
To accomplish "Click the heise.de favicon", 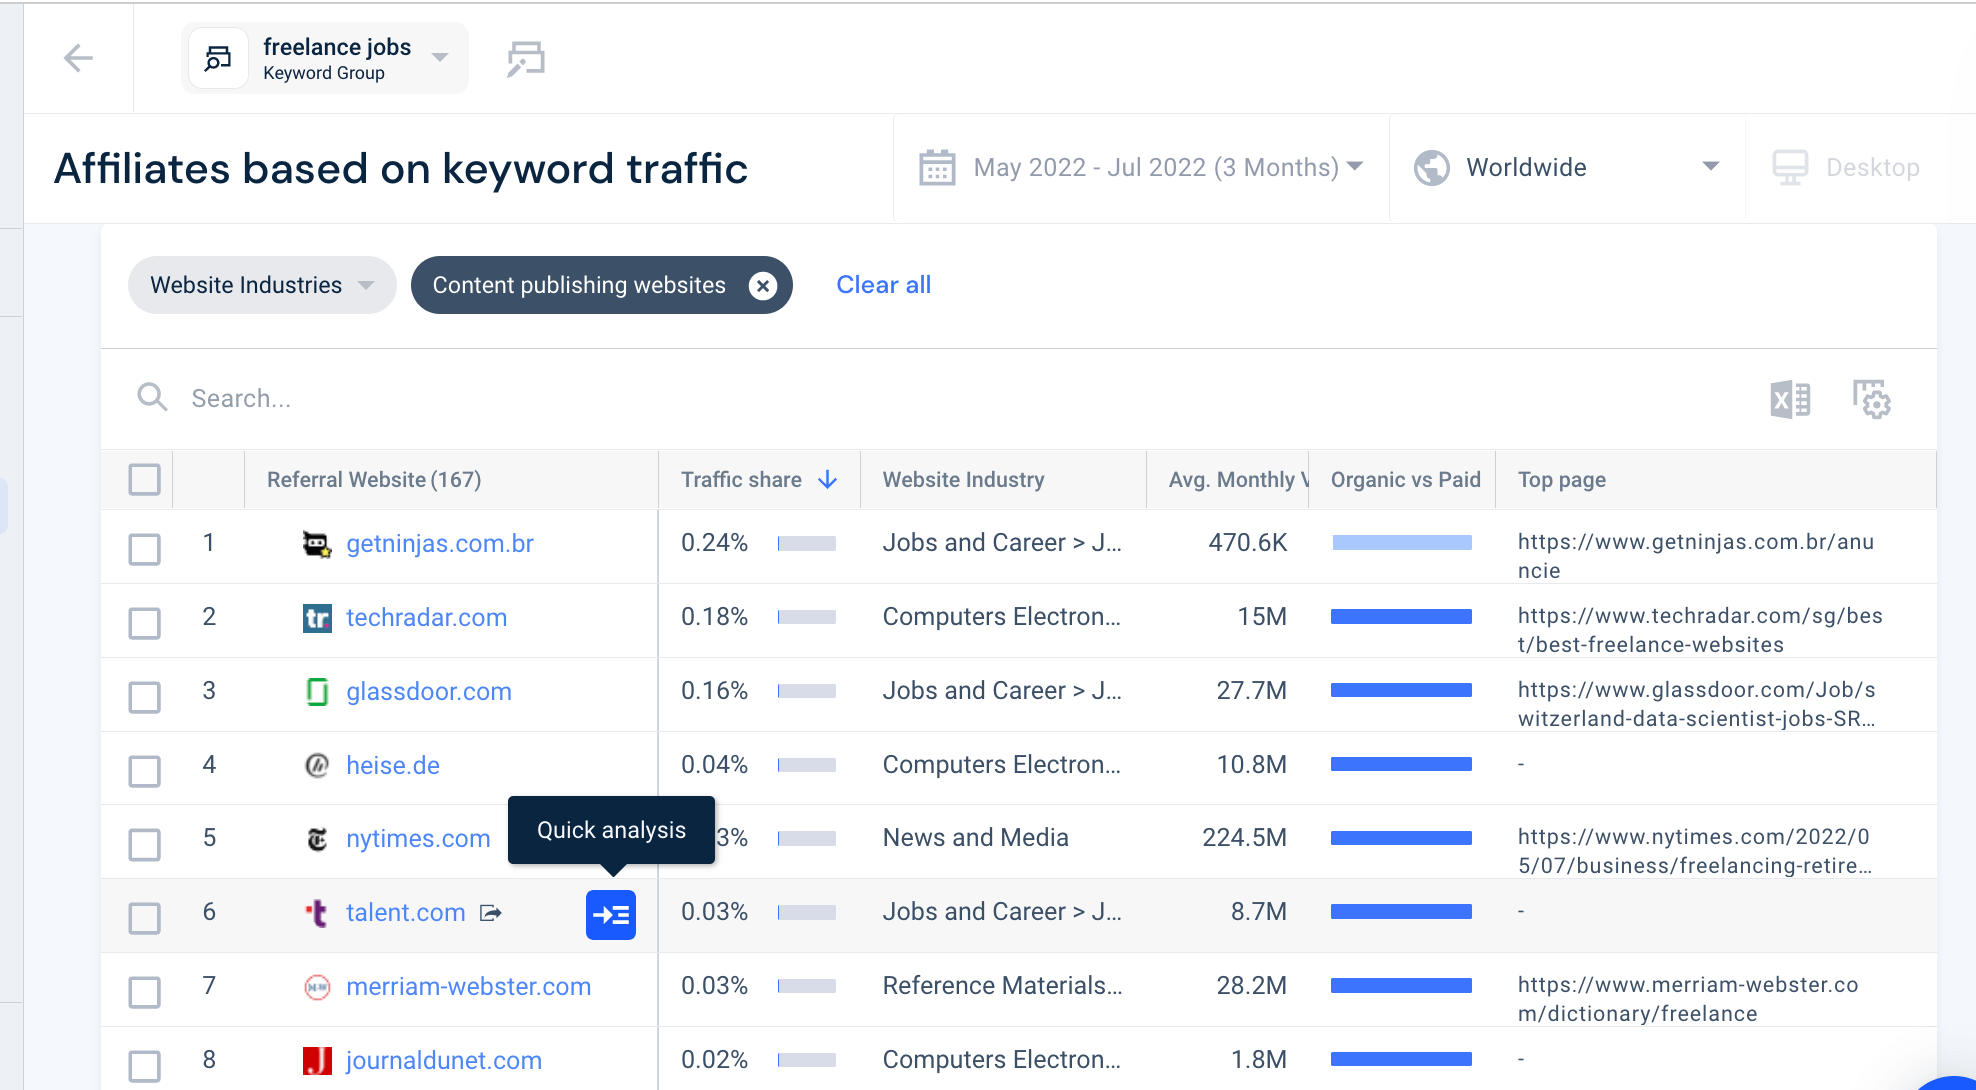I will (317, 766).
